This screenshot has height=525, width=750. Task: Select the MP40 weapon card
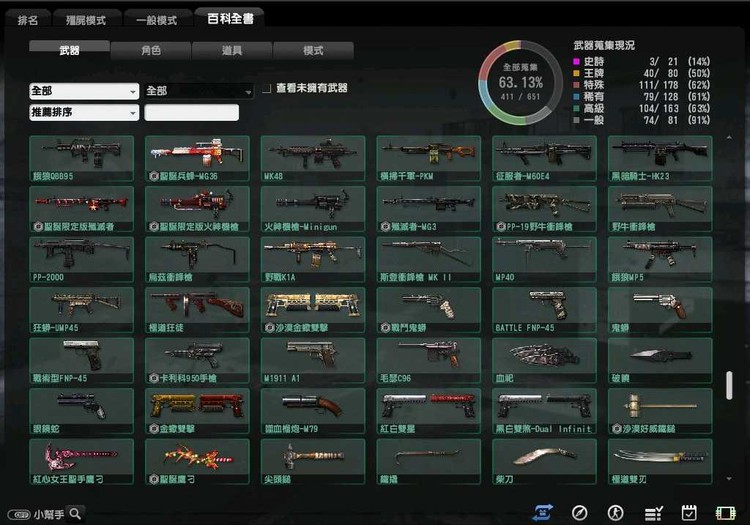544,260
